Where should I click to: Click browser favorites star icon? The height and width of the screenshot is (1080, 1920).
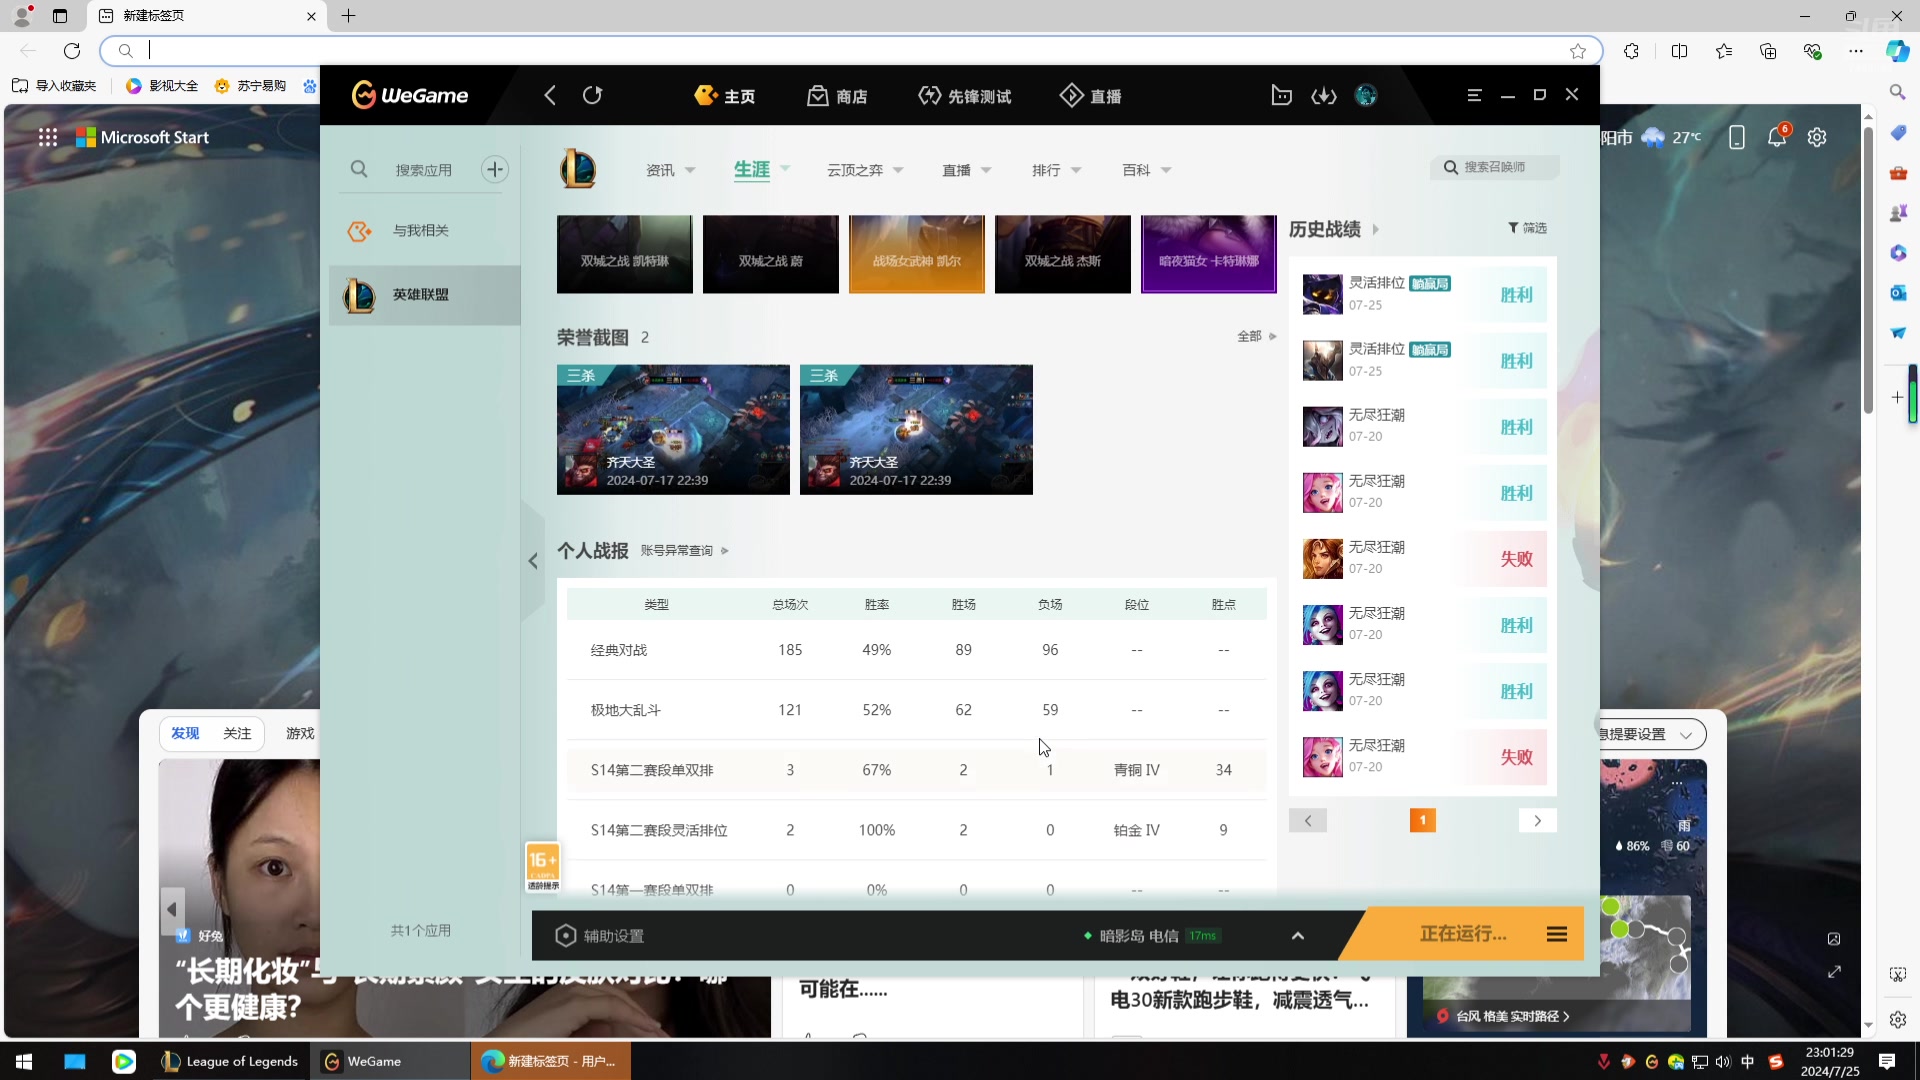[1578, 51]
